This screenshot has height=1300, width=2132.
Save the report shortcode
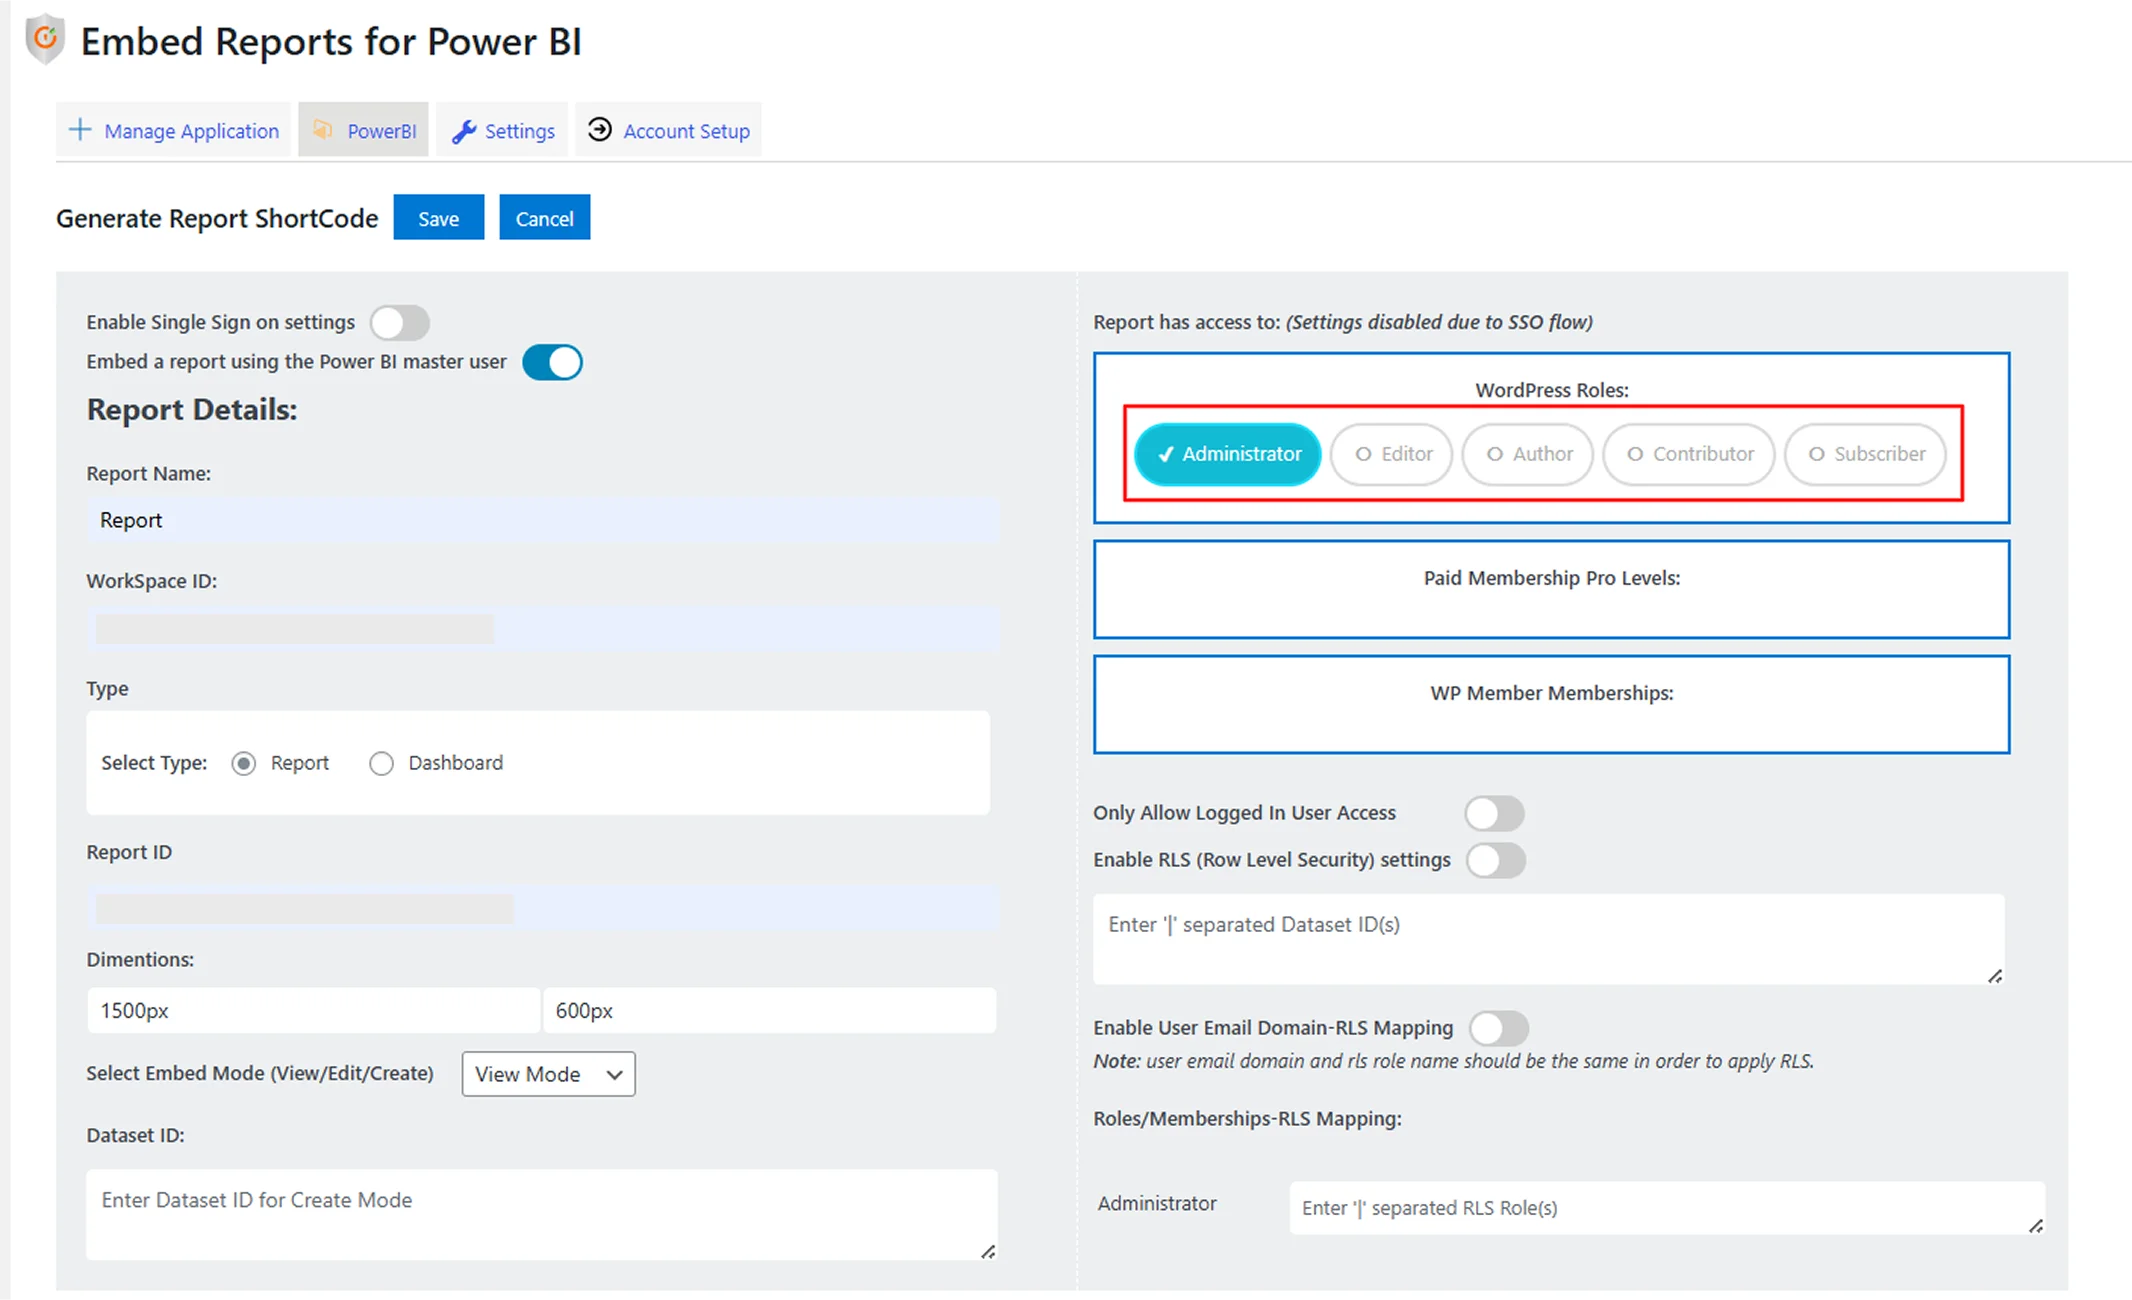[x=438, y=218]
